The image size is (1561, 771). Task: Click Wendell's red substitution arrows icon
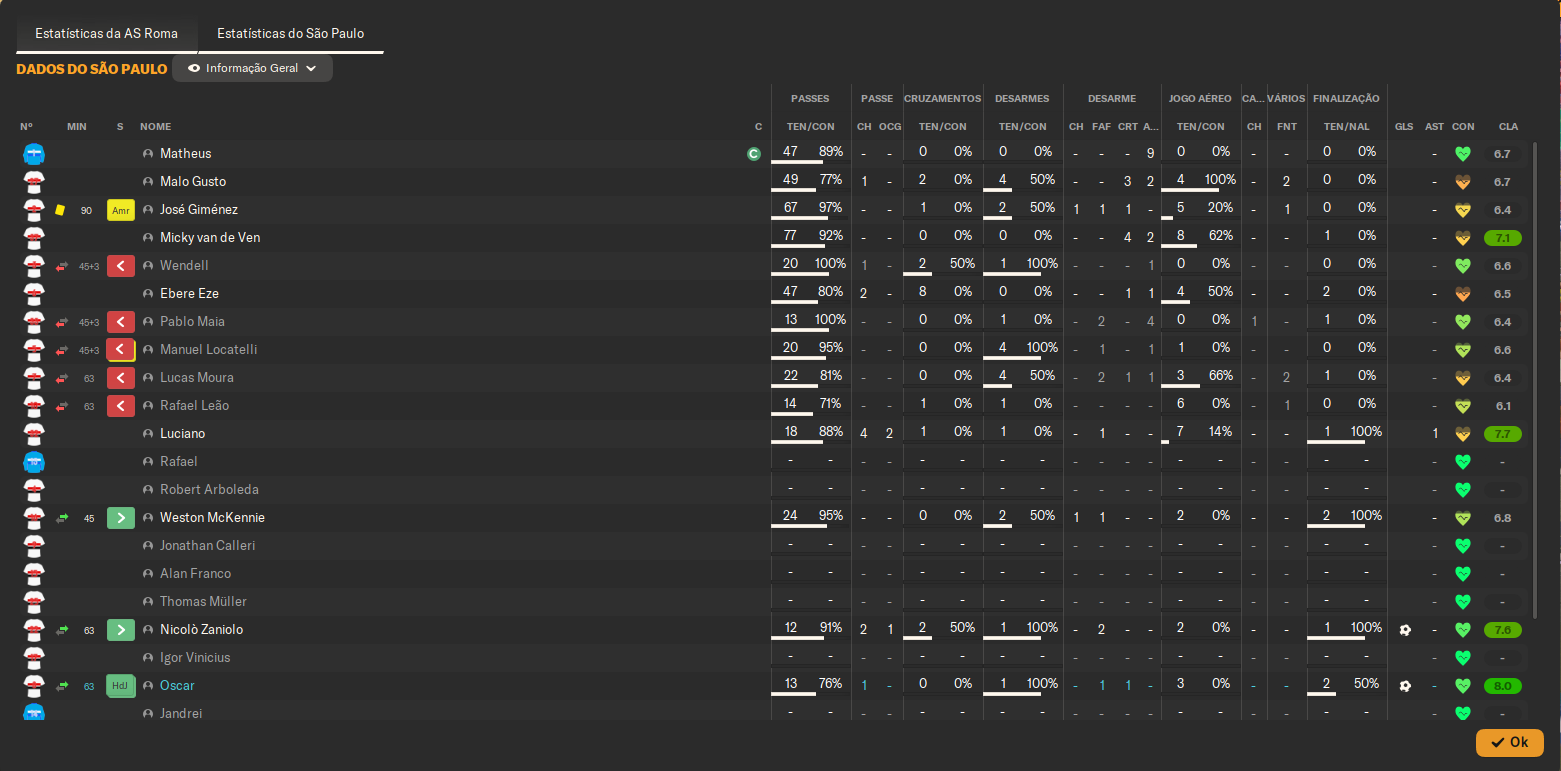click(x=62, y=266)
